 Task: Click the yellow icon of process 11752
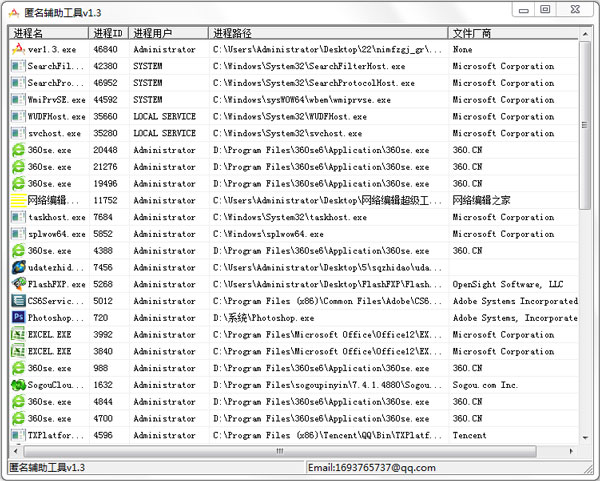pos(18,201)
